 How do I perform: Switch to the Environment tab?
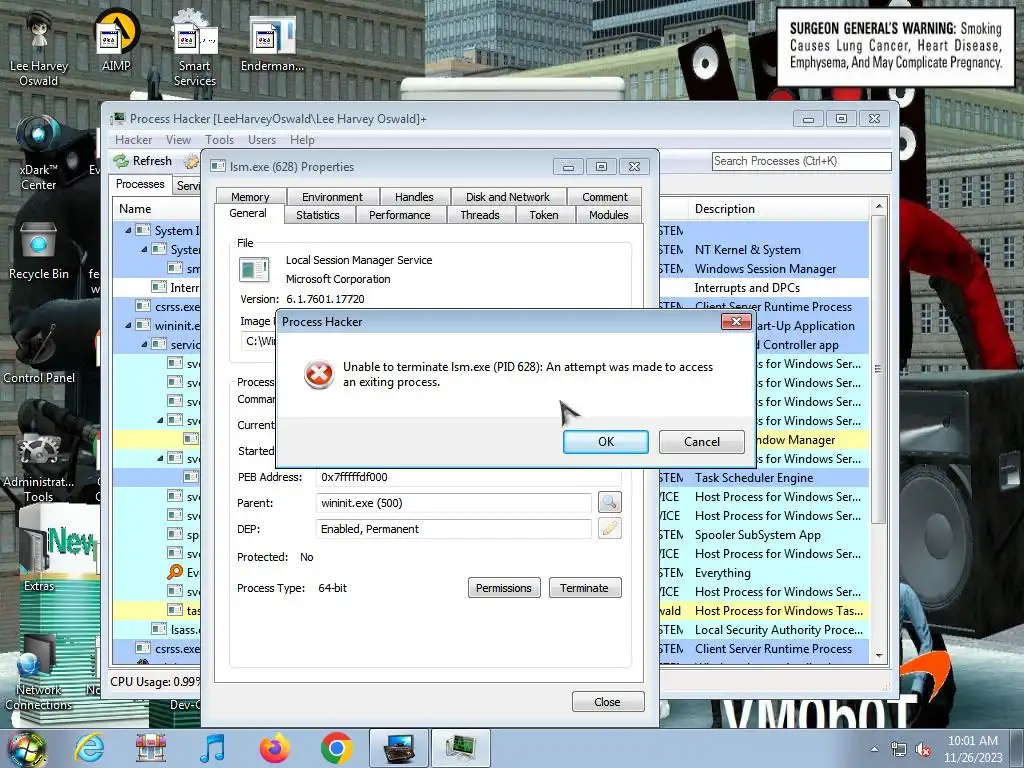click(332, 197)
